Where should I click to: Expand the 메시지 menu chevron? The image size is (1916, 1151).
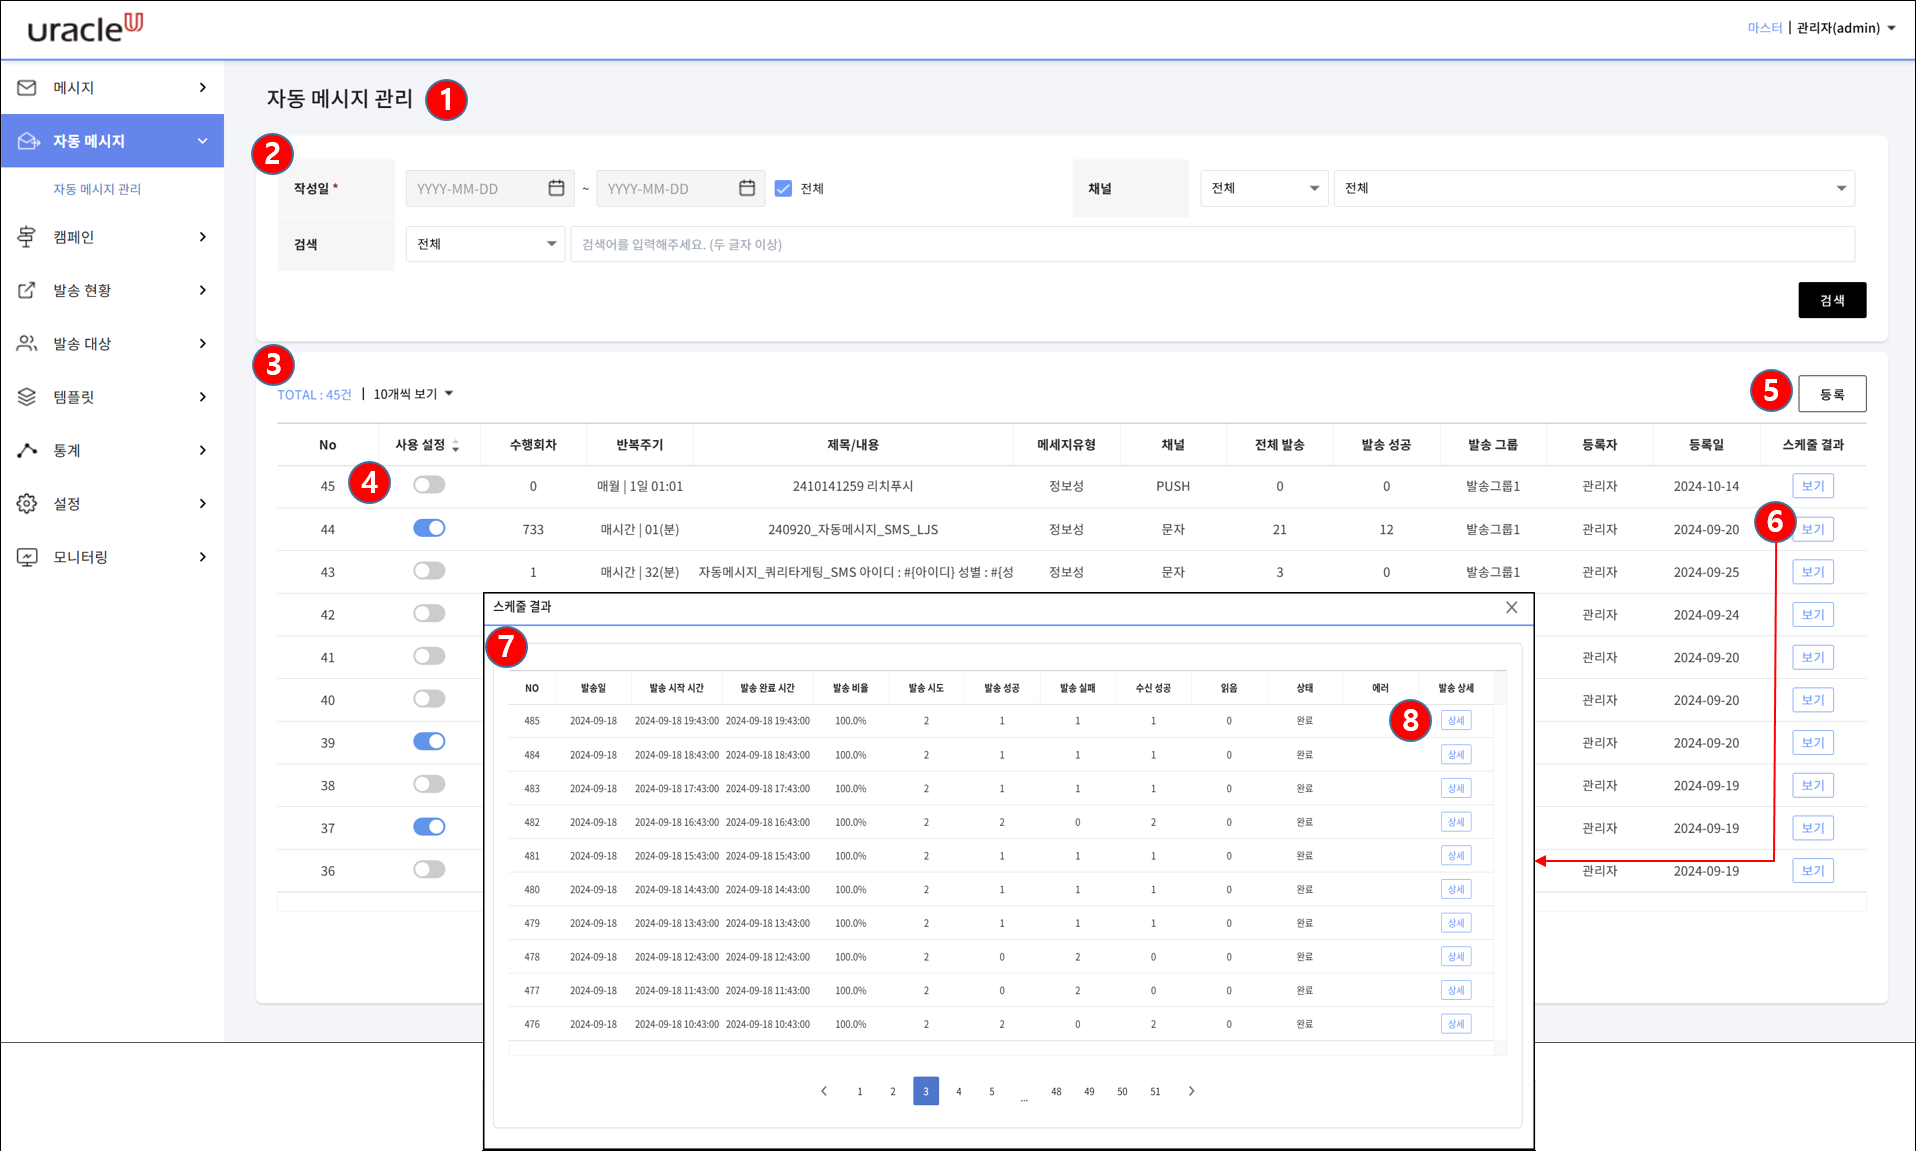click(x=203, y=88)
